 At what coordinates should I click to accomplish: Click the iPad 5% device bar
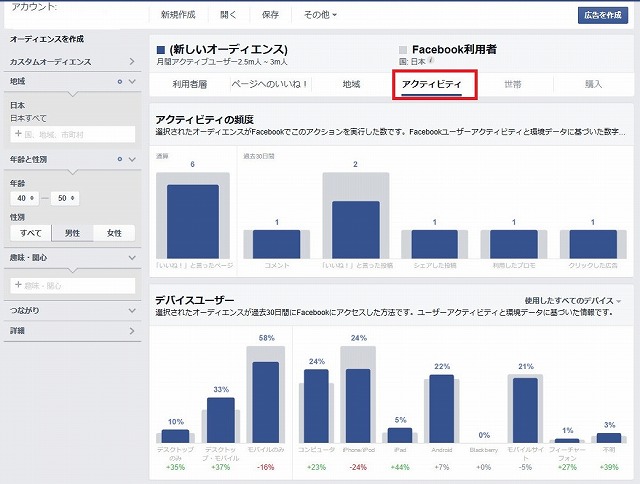point(400,435)
